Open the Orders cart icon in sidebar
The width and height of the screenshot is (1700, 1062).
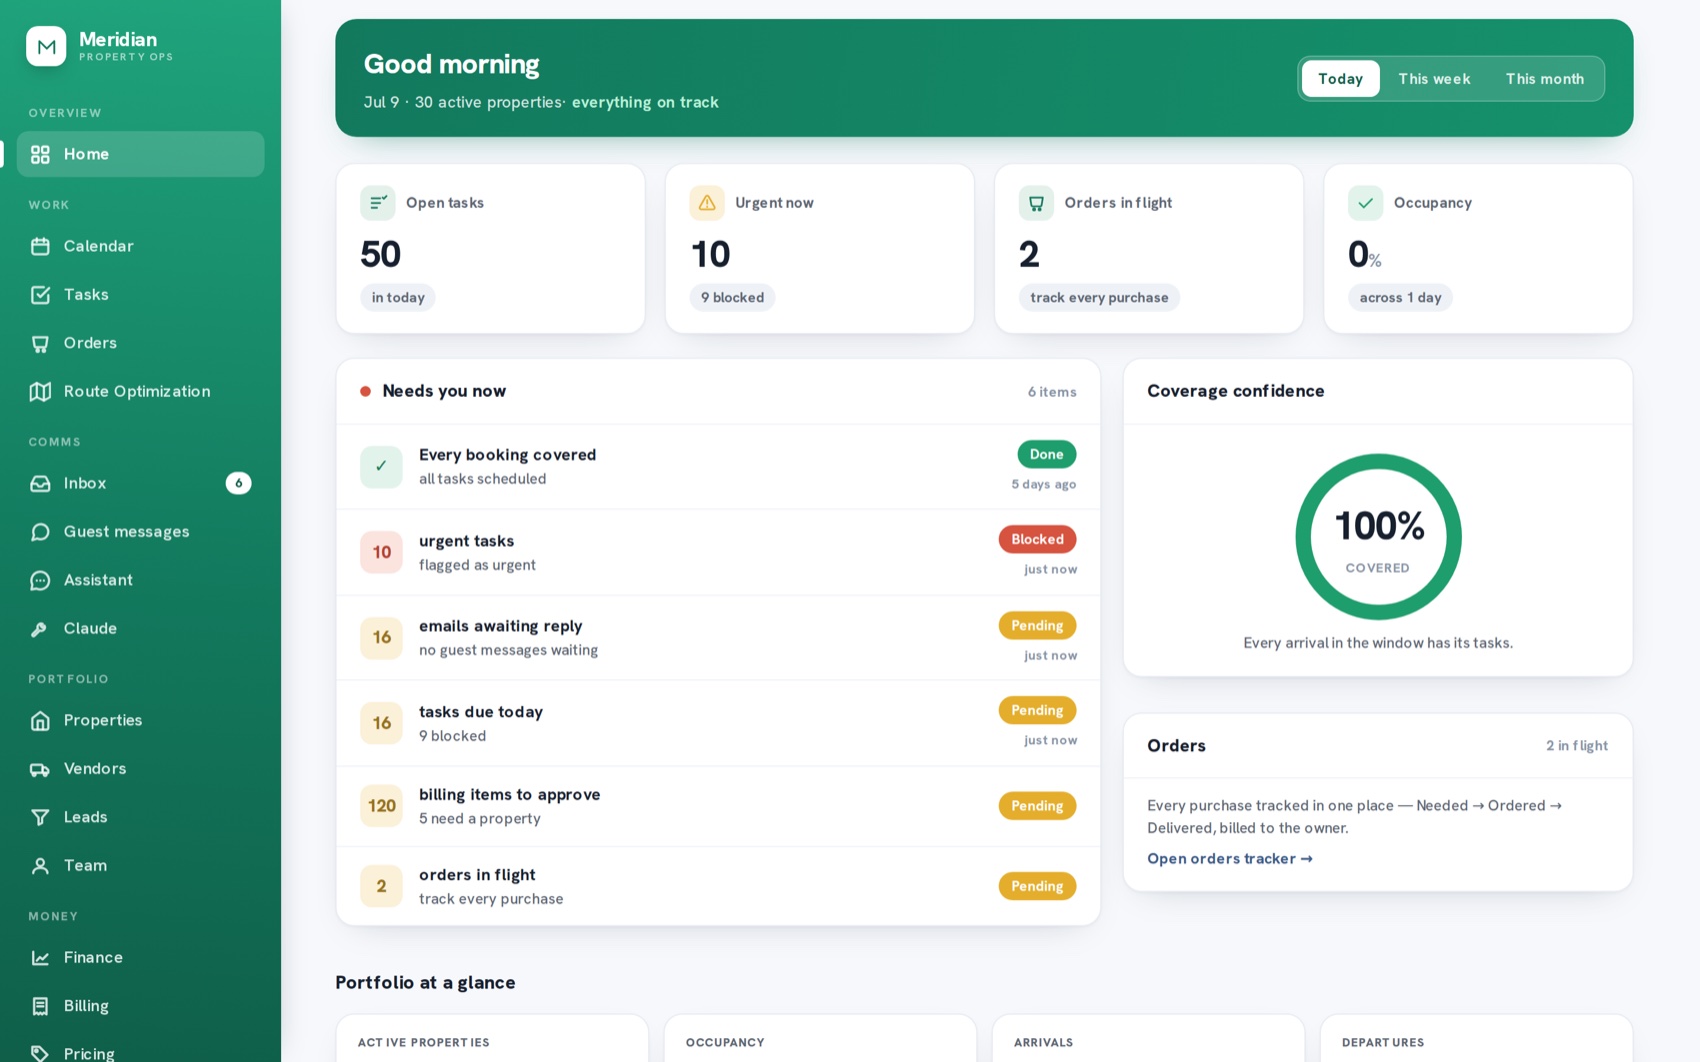click(40, 343)
